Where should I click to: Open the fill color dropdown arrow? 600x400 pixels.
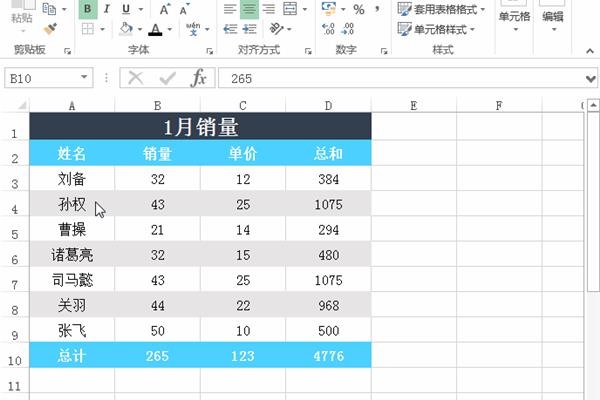click(x=140, y=29)
